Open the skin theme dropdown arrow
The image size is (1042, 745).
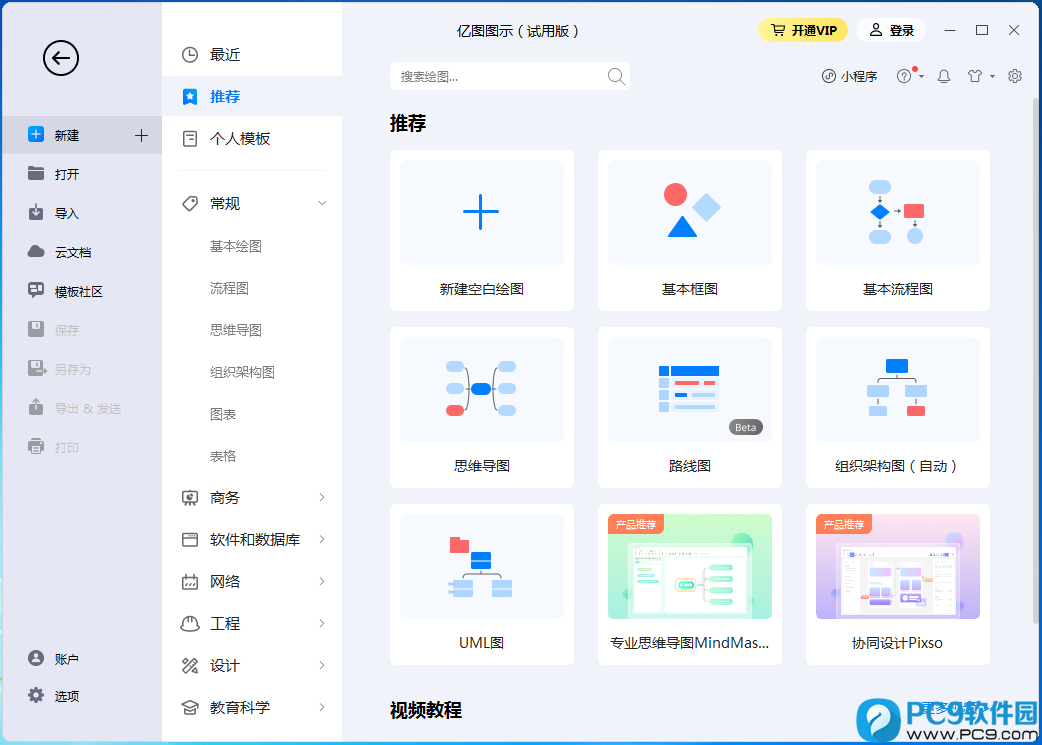(992, 76)
